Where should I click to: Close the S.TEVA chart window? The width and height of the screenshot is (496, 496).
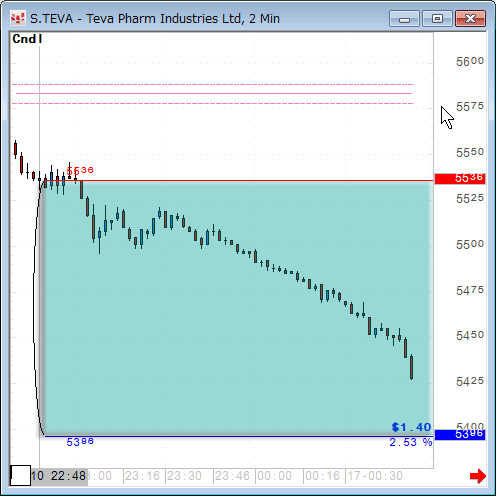470,19
